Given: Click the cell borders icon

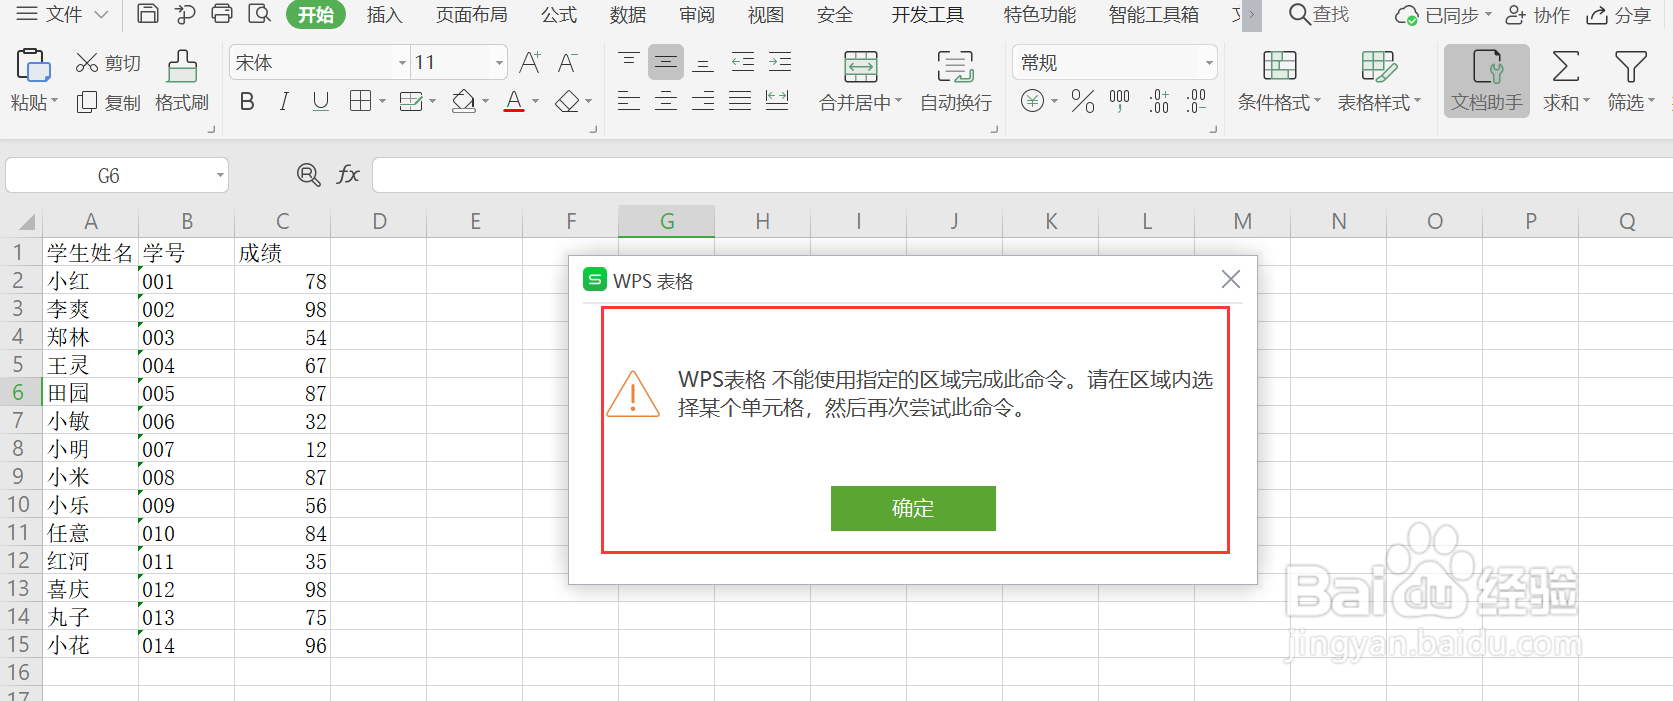Looking at the screenshot, I should click(x=360, y=101).
